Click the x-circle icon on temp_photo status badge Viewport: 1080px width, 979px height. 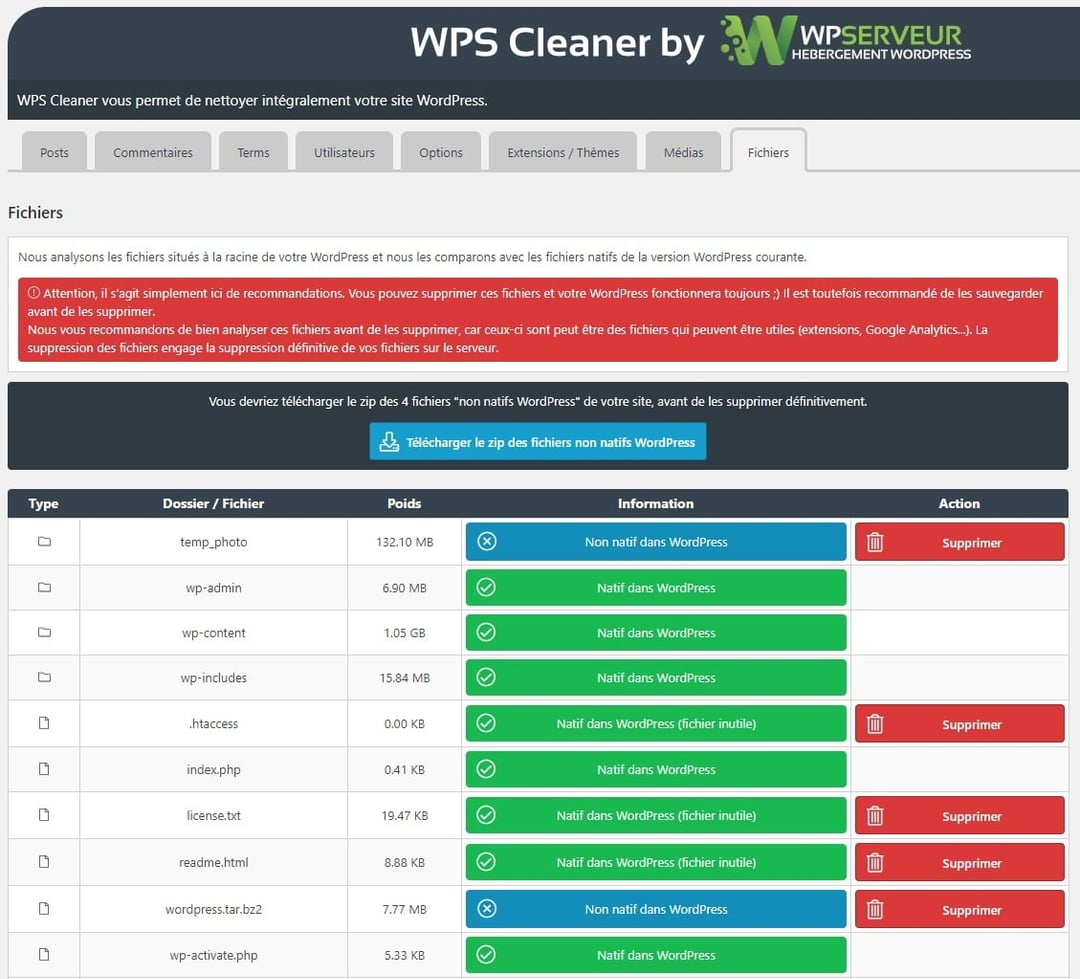486,541
